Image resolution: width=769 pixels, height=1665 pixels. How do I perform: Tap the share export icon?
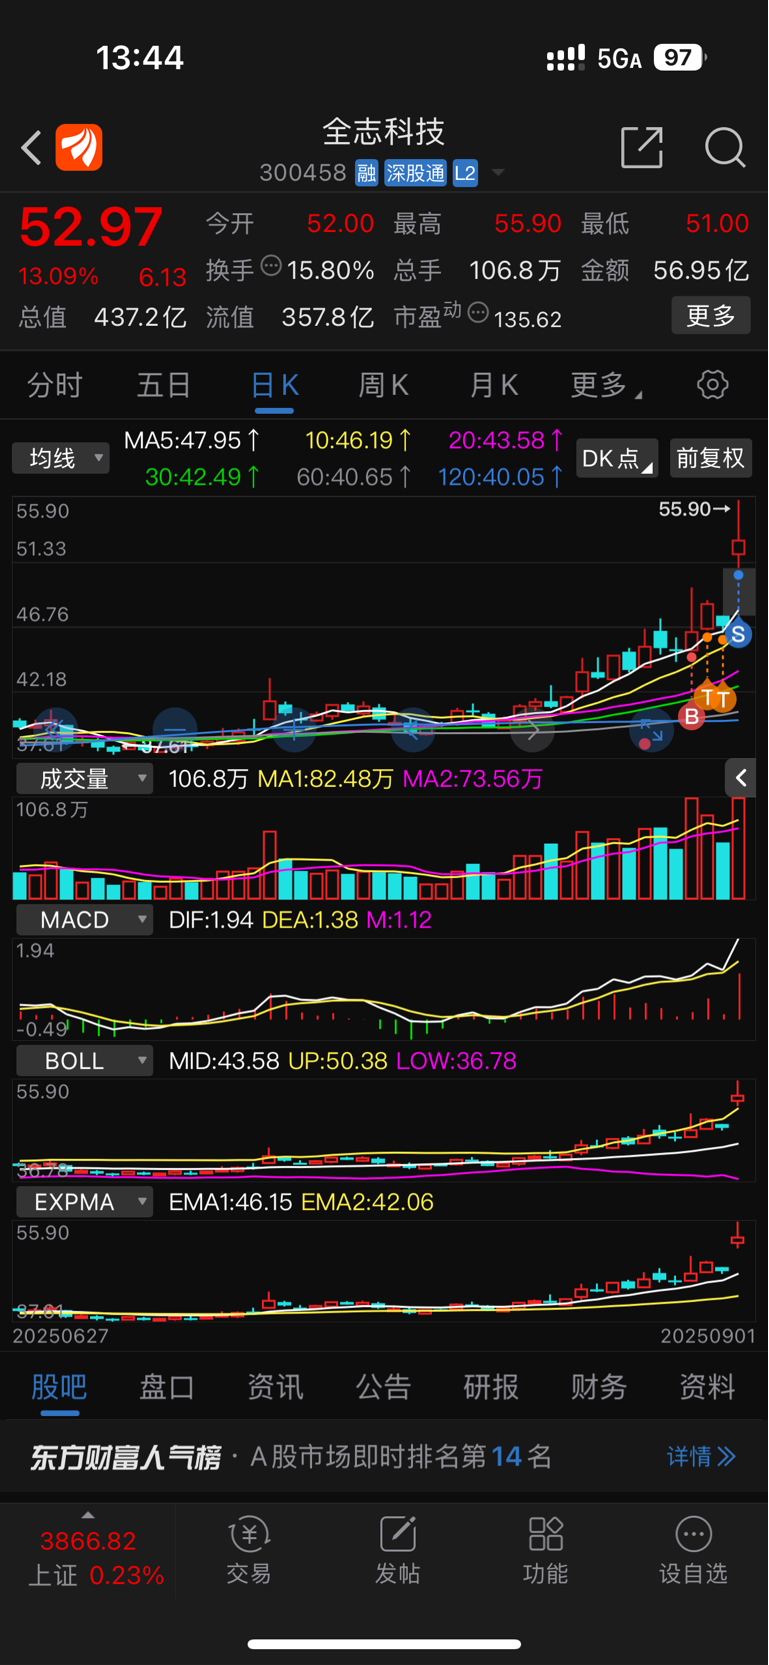point(642,148)
